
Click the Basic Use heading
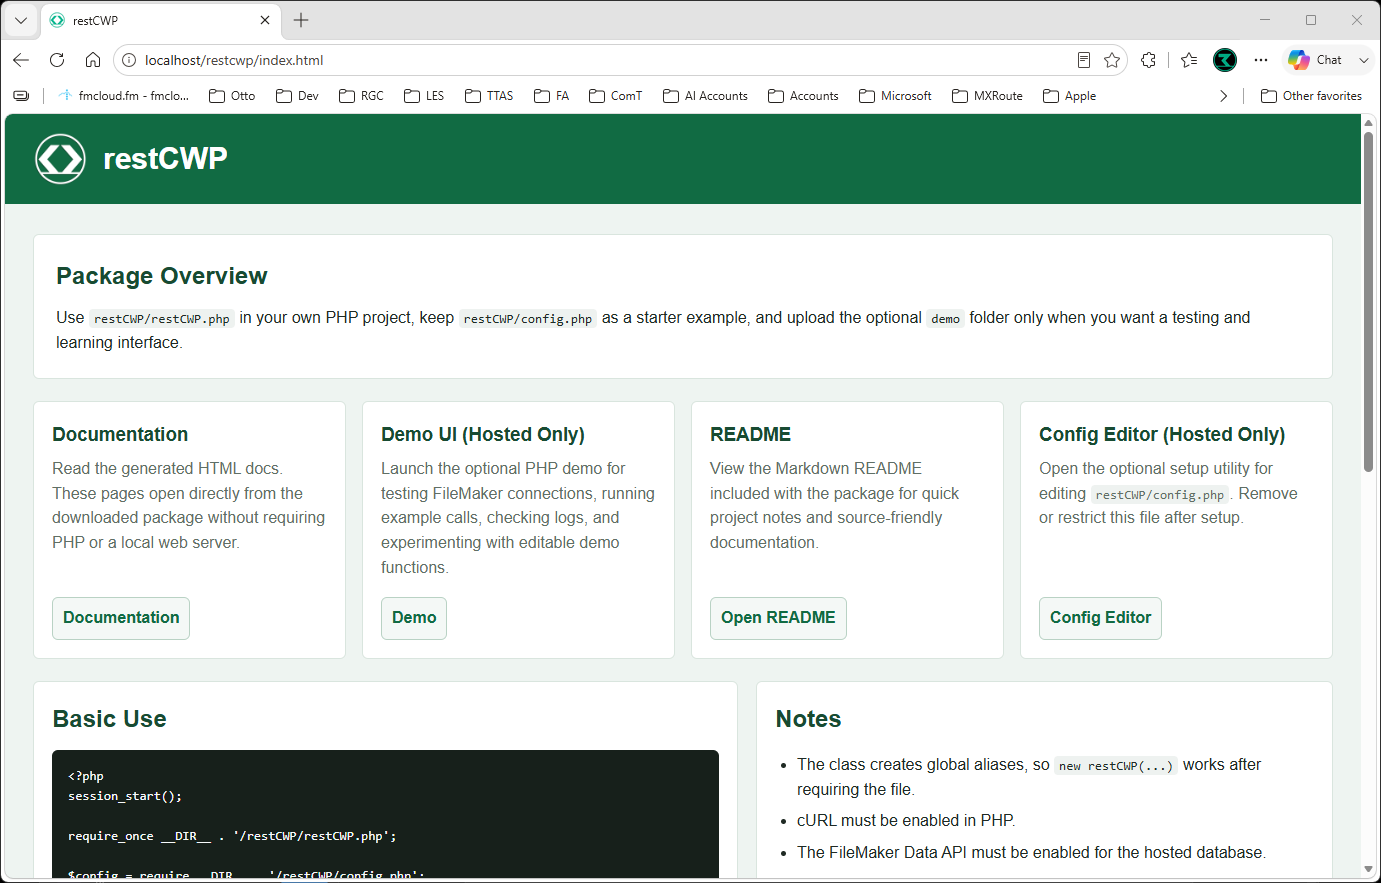coord(110,719)
